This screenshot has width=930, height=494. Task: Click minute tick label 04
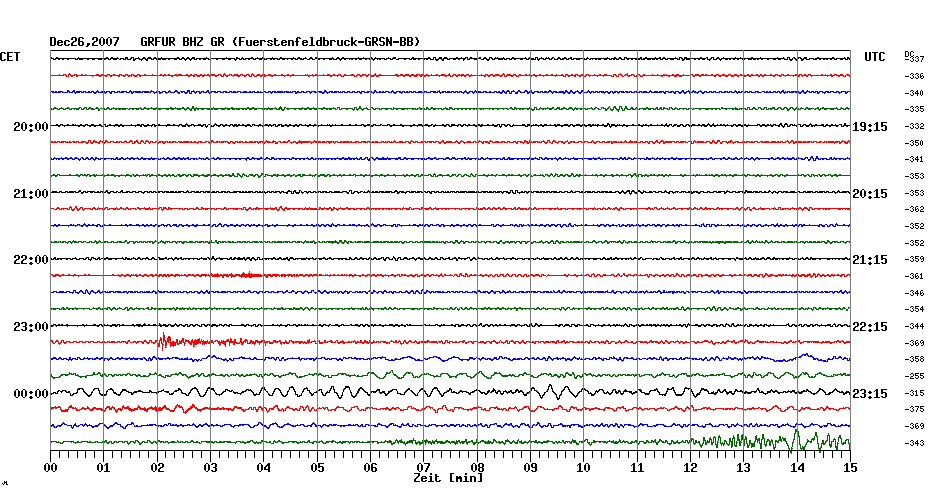[x=263, y=468]
